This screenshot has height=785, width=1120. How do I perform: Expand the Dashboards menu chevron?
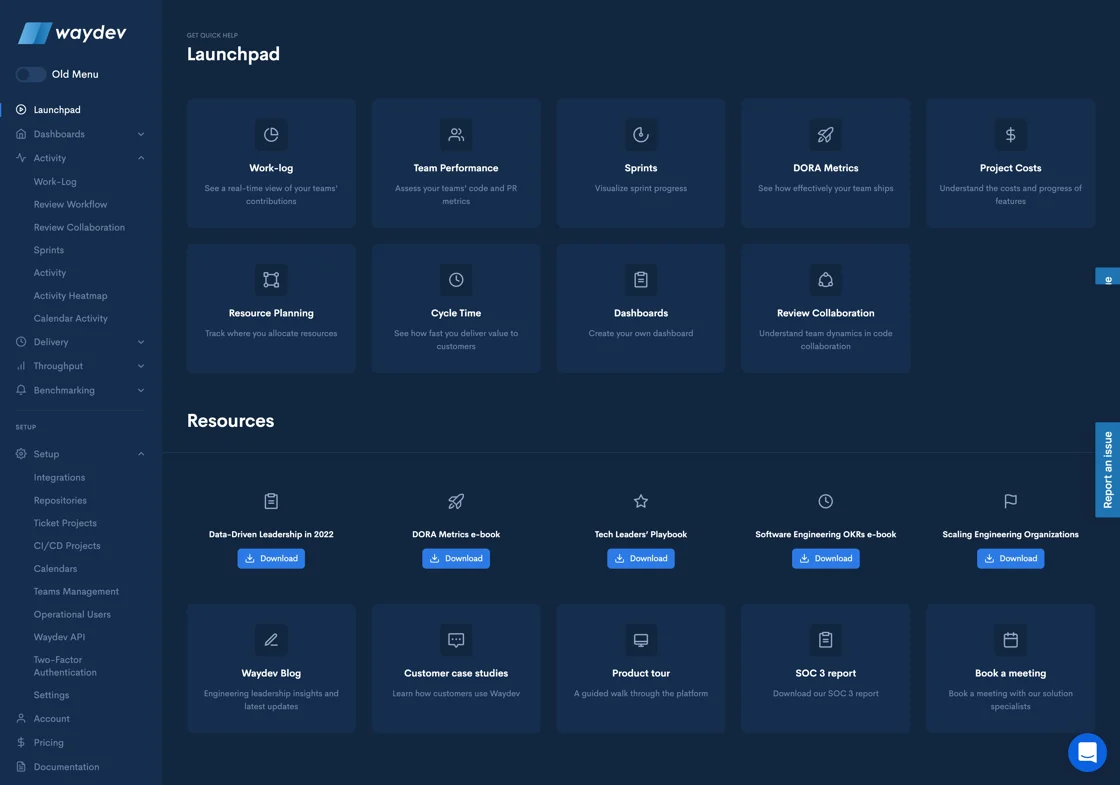coord(141,134)
